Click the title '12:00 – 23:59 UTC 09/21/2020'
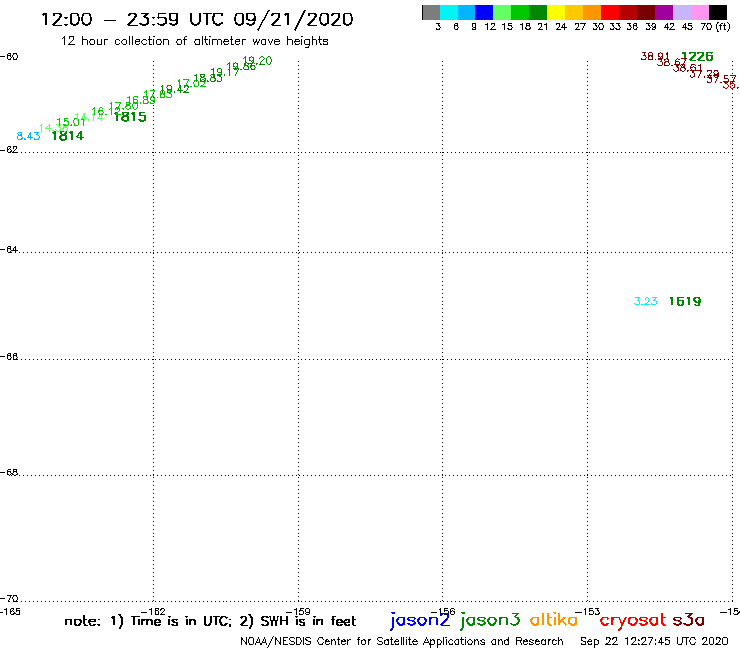Image resolution: width=740 pixels, height=650 pixels. (197, 20)
